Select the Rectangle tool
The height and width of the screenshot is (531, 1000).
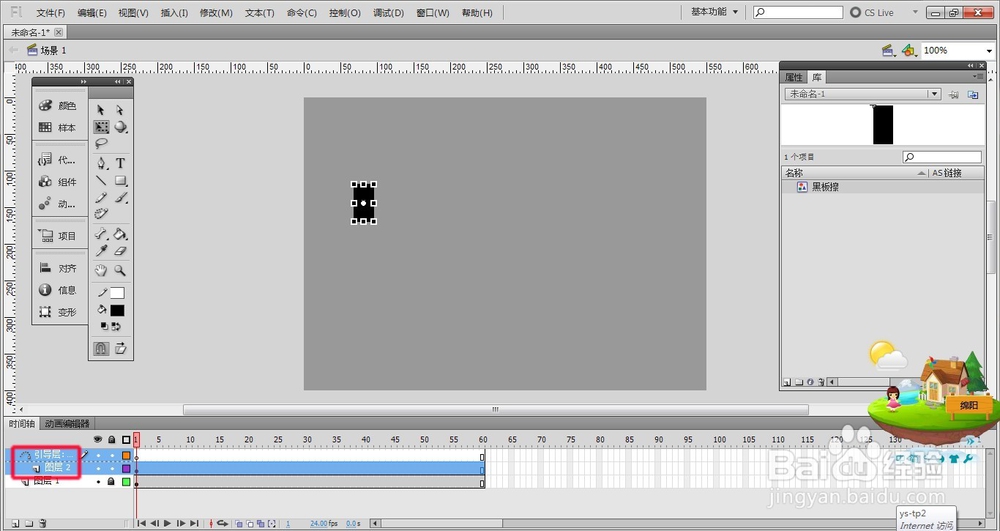120,180
